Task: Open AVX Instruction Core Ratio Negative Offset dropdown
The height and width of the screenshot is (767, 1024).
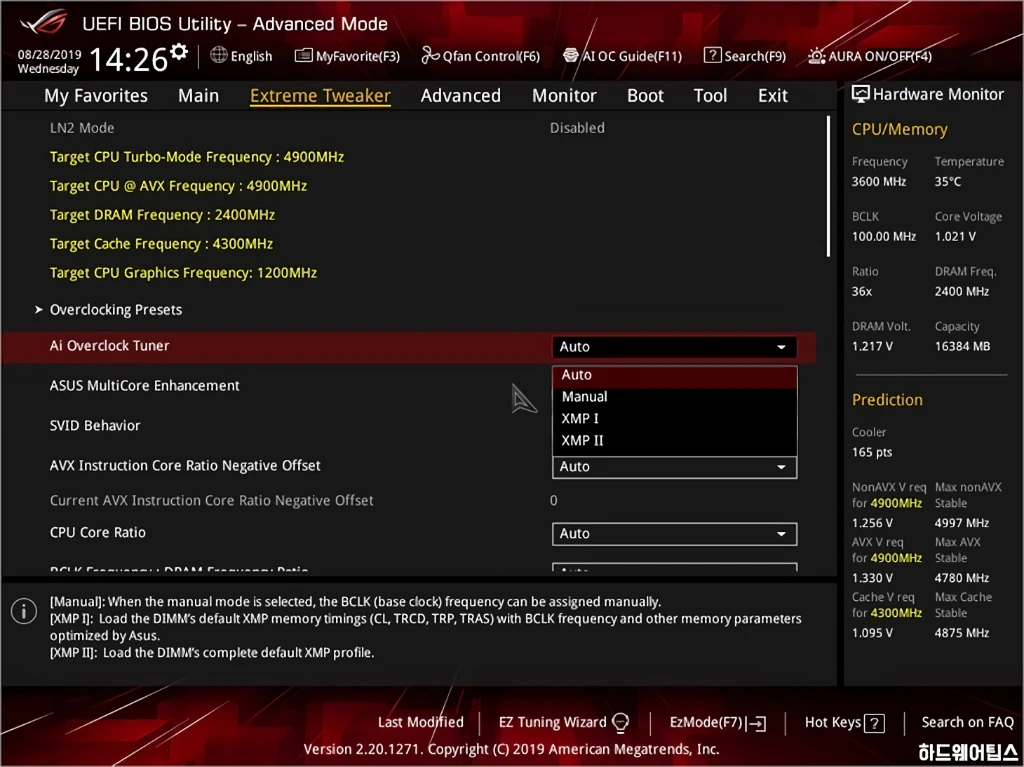Action: (674, 466)
